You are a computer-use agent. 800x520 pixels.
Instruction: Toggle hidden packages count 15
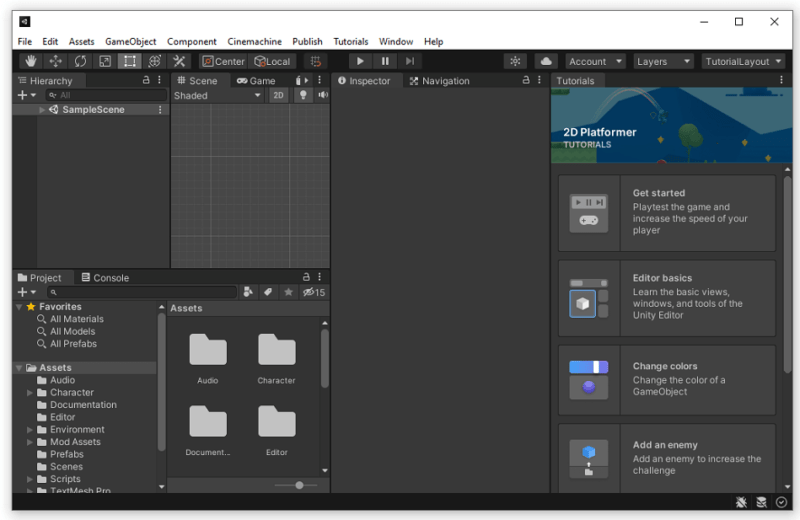[x=314, y=292]
